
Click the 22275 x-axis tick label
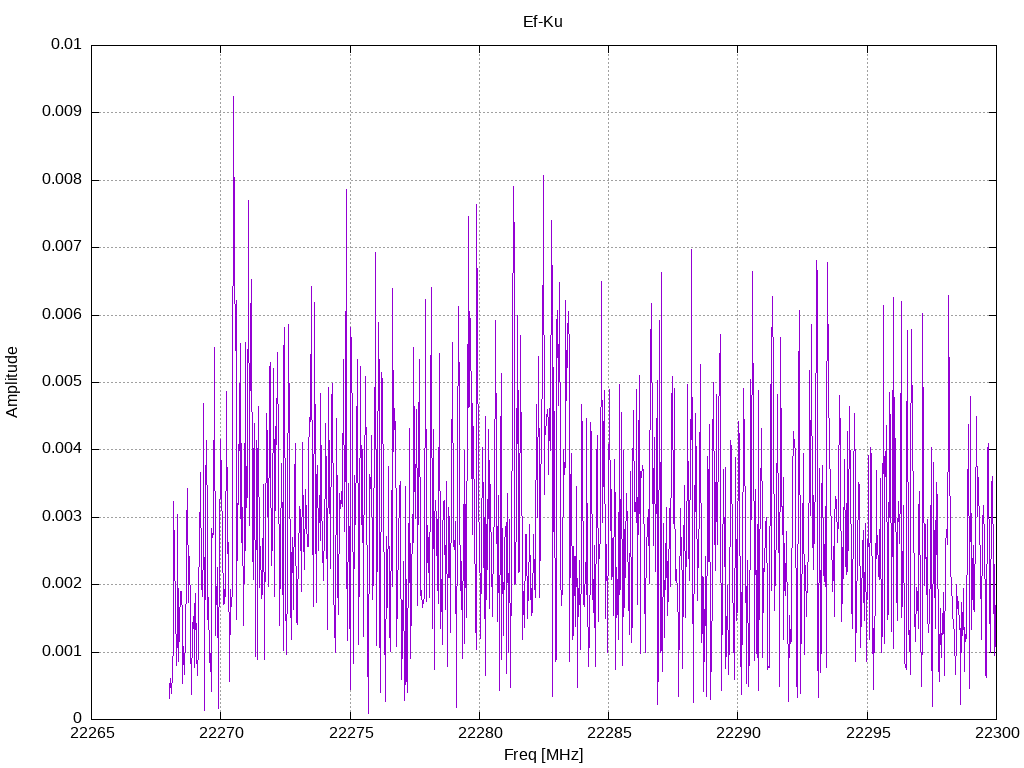pos(351,733)
